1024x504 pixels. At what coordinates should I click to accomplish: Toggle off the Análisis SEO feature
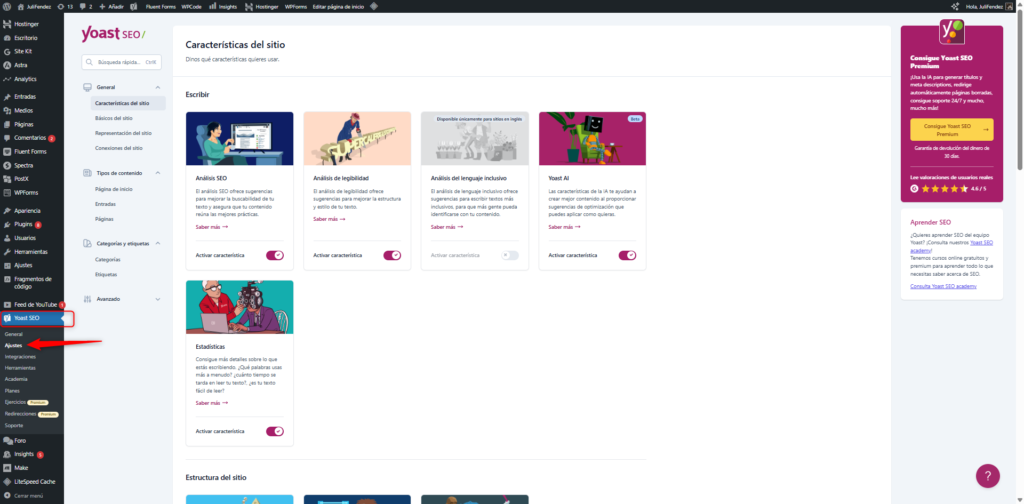[x=275, y=255]
